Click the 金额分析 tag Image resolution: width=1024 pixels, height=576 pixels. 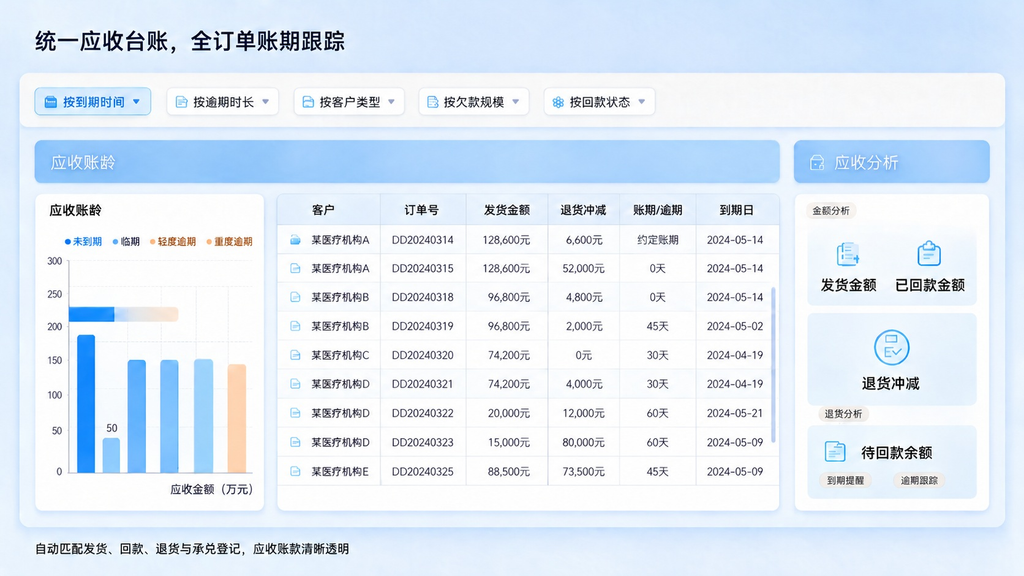[831, 210]
